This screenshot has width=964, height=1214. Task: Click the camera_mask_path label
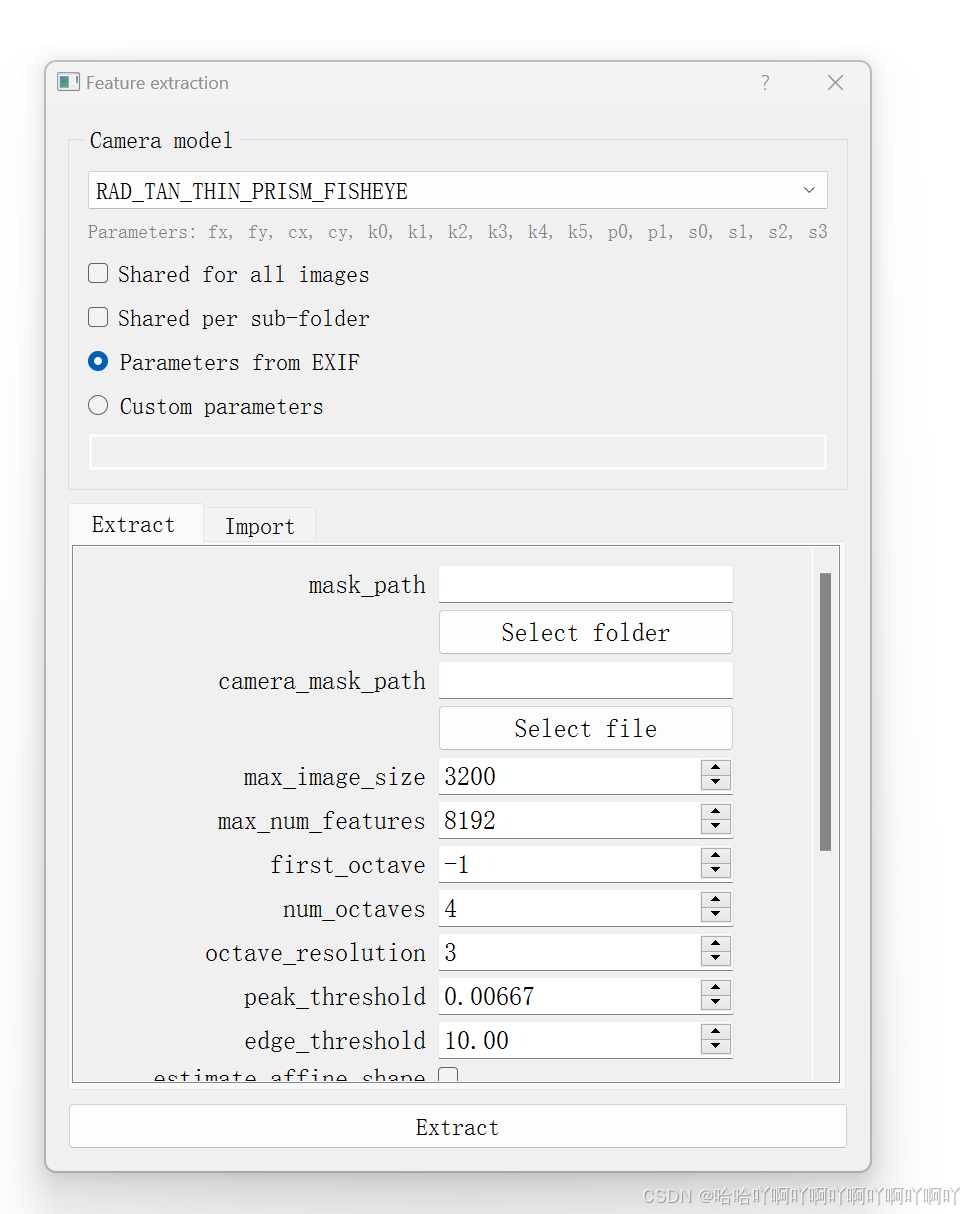pos(322,681)
